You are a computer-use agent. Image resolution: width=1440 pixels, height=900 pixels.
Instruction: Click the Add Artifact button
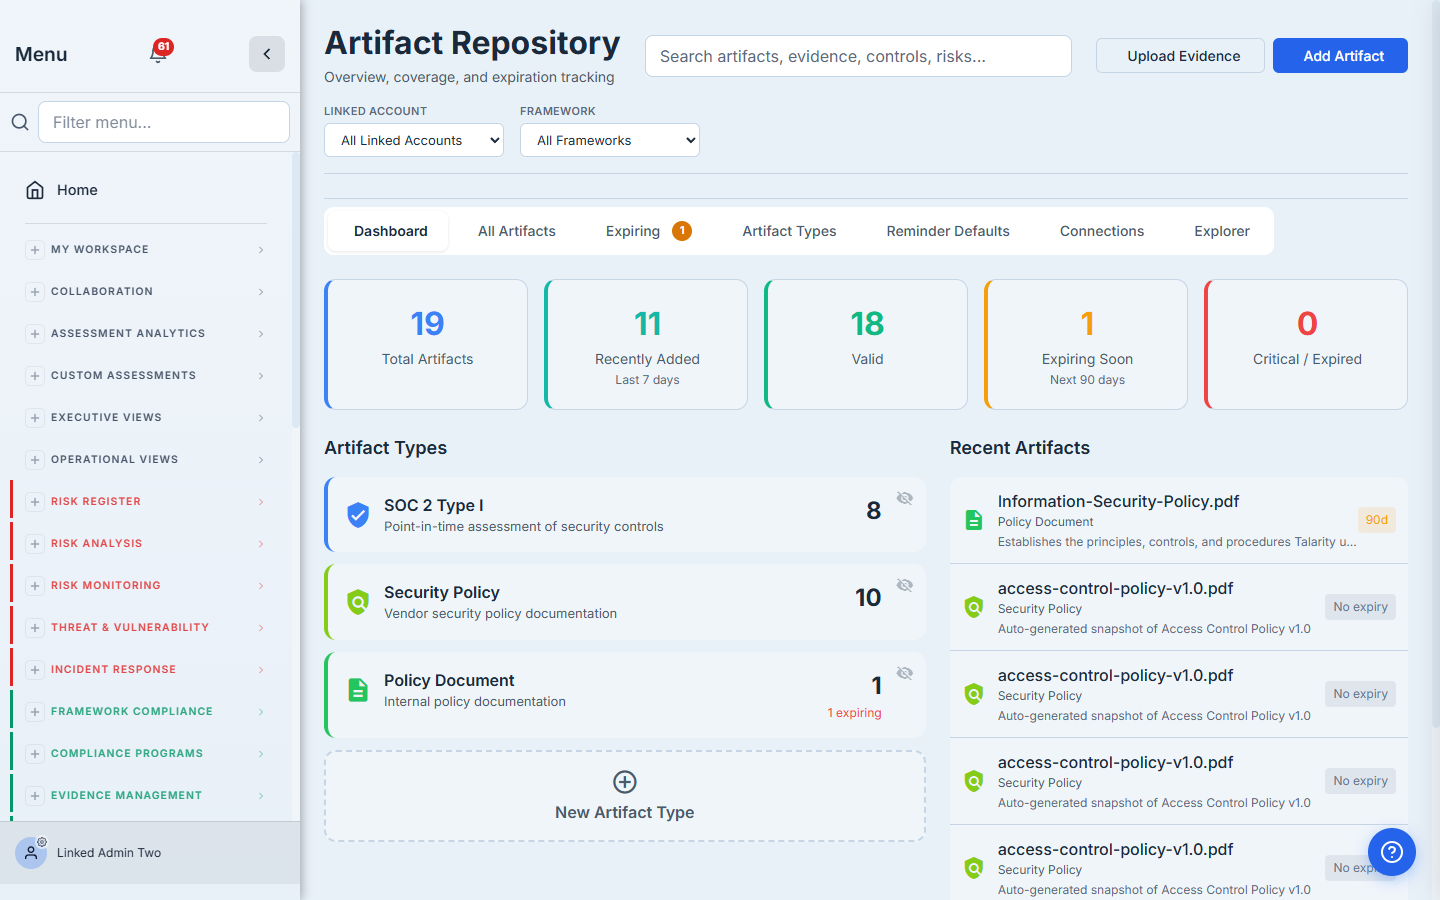(x=1340, y=56)
